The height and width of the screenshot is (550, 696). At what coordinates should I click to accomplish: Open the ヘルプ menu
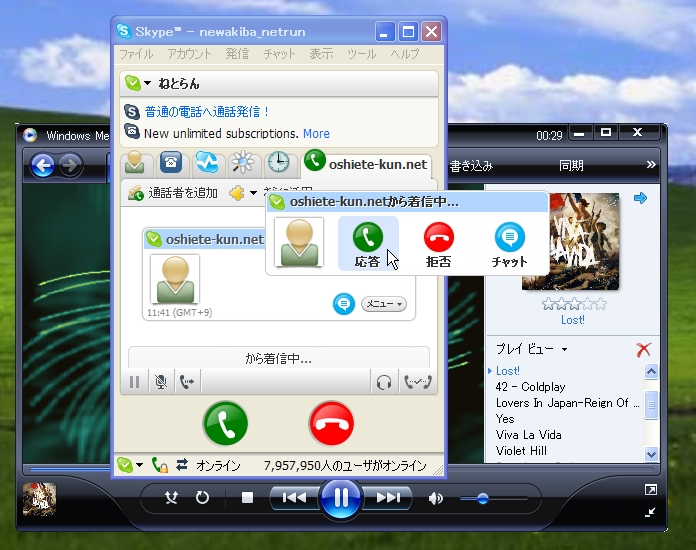coord(405,54)
